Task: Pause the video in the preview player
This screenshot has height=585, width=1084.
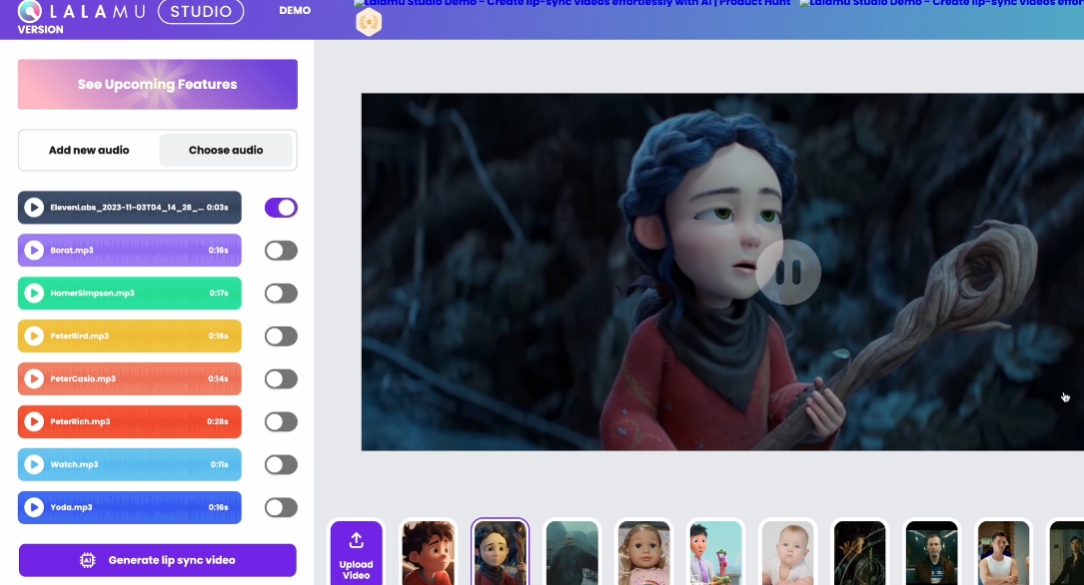Action: (788, 272)
